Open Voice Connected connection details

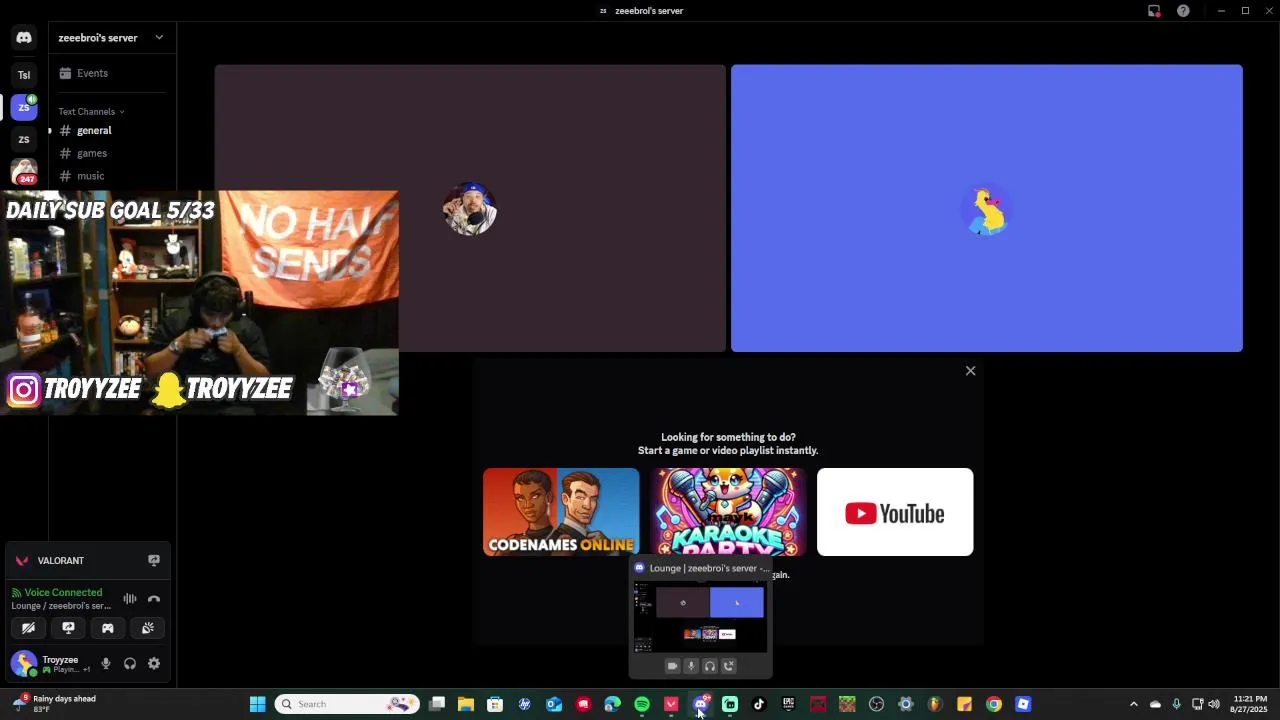pyautogui.click(x=63, y=593)
